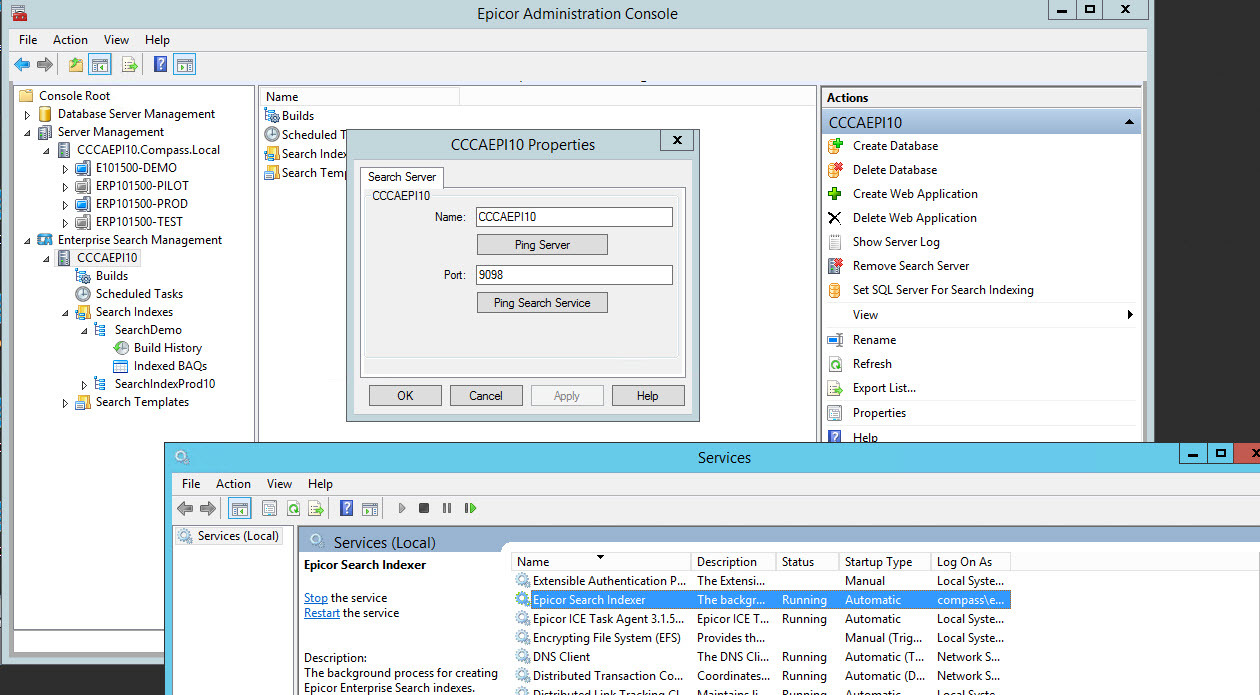Open Action menu in Services window
Screen dimensions: 1260x695
pyautogui.click(x=234, y=484)
